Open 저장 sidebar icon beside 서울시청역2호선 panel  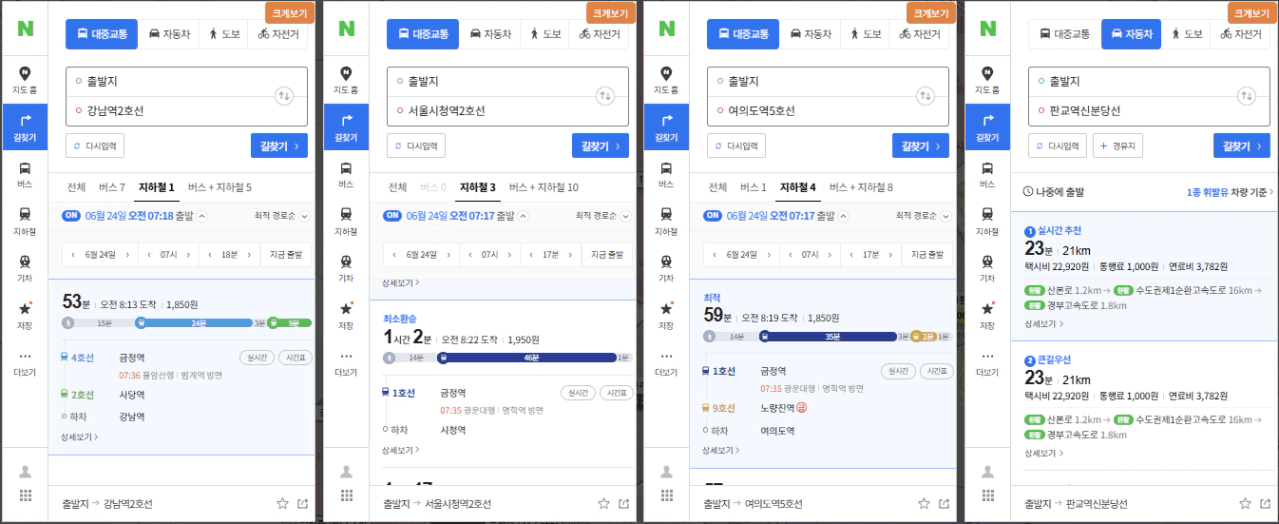click(346, 315)
